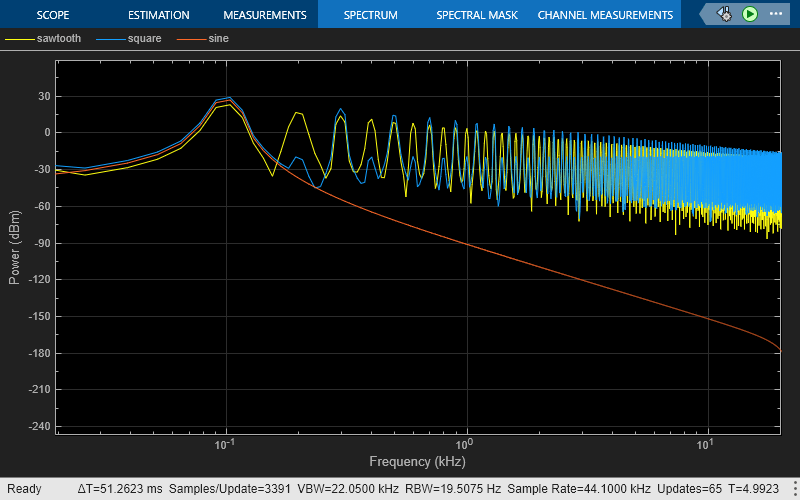The width and height of the screenshot is (800, 500).
Task: Open the Spectral Mask tab
Action: [x=476, y=15]
